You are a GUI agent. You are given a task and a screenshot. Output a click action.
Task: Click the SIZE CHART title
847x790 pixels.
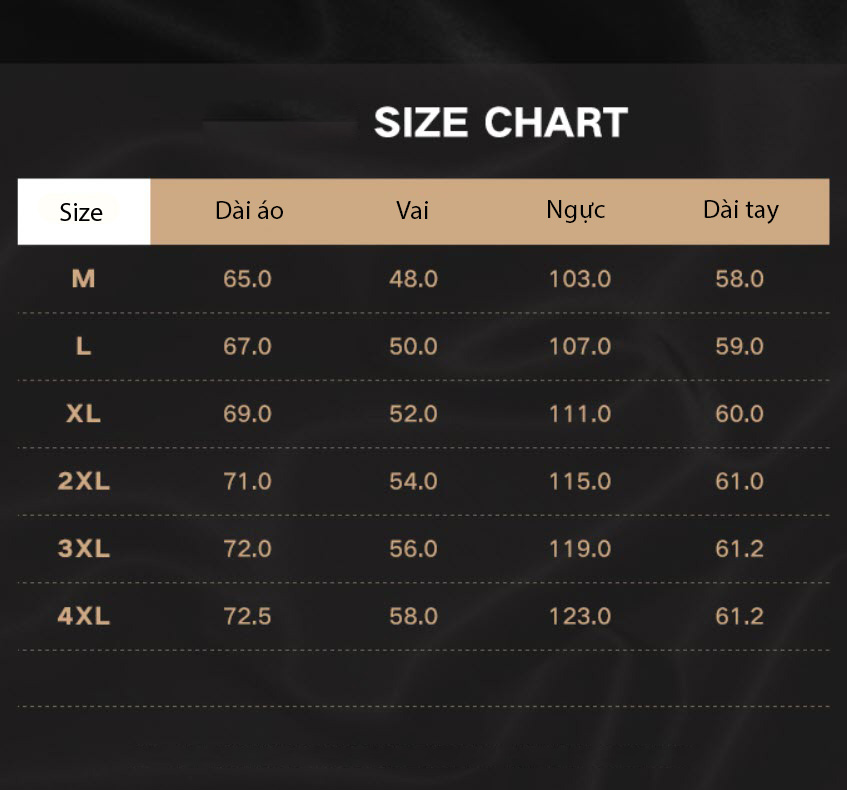pos(501,123)
